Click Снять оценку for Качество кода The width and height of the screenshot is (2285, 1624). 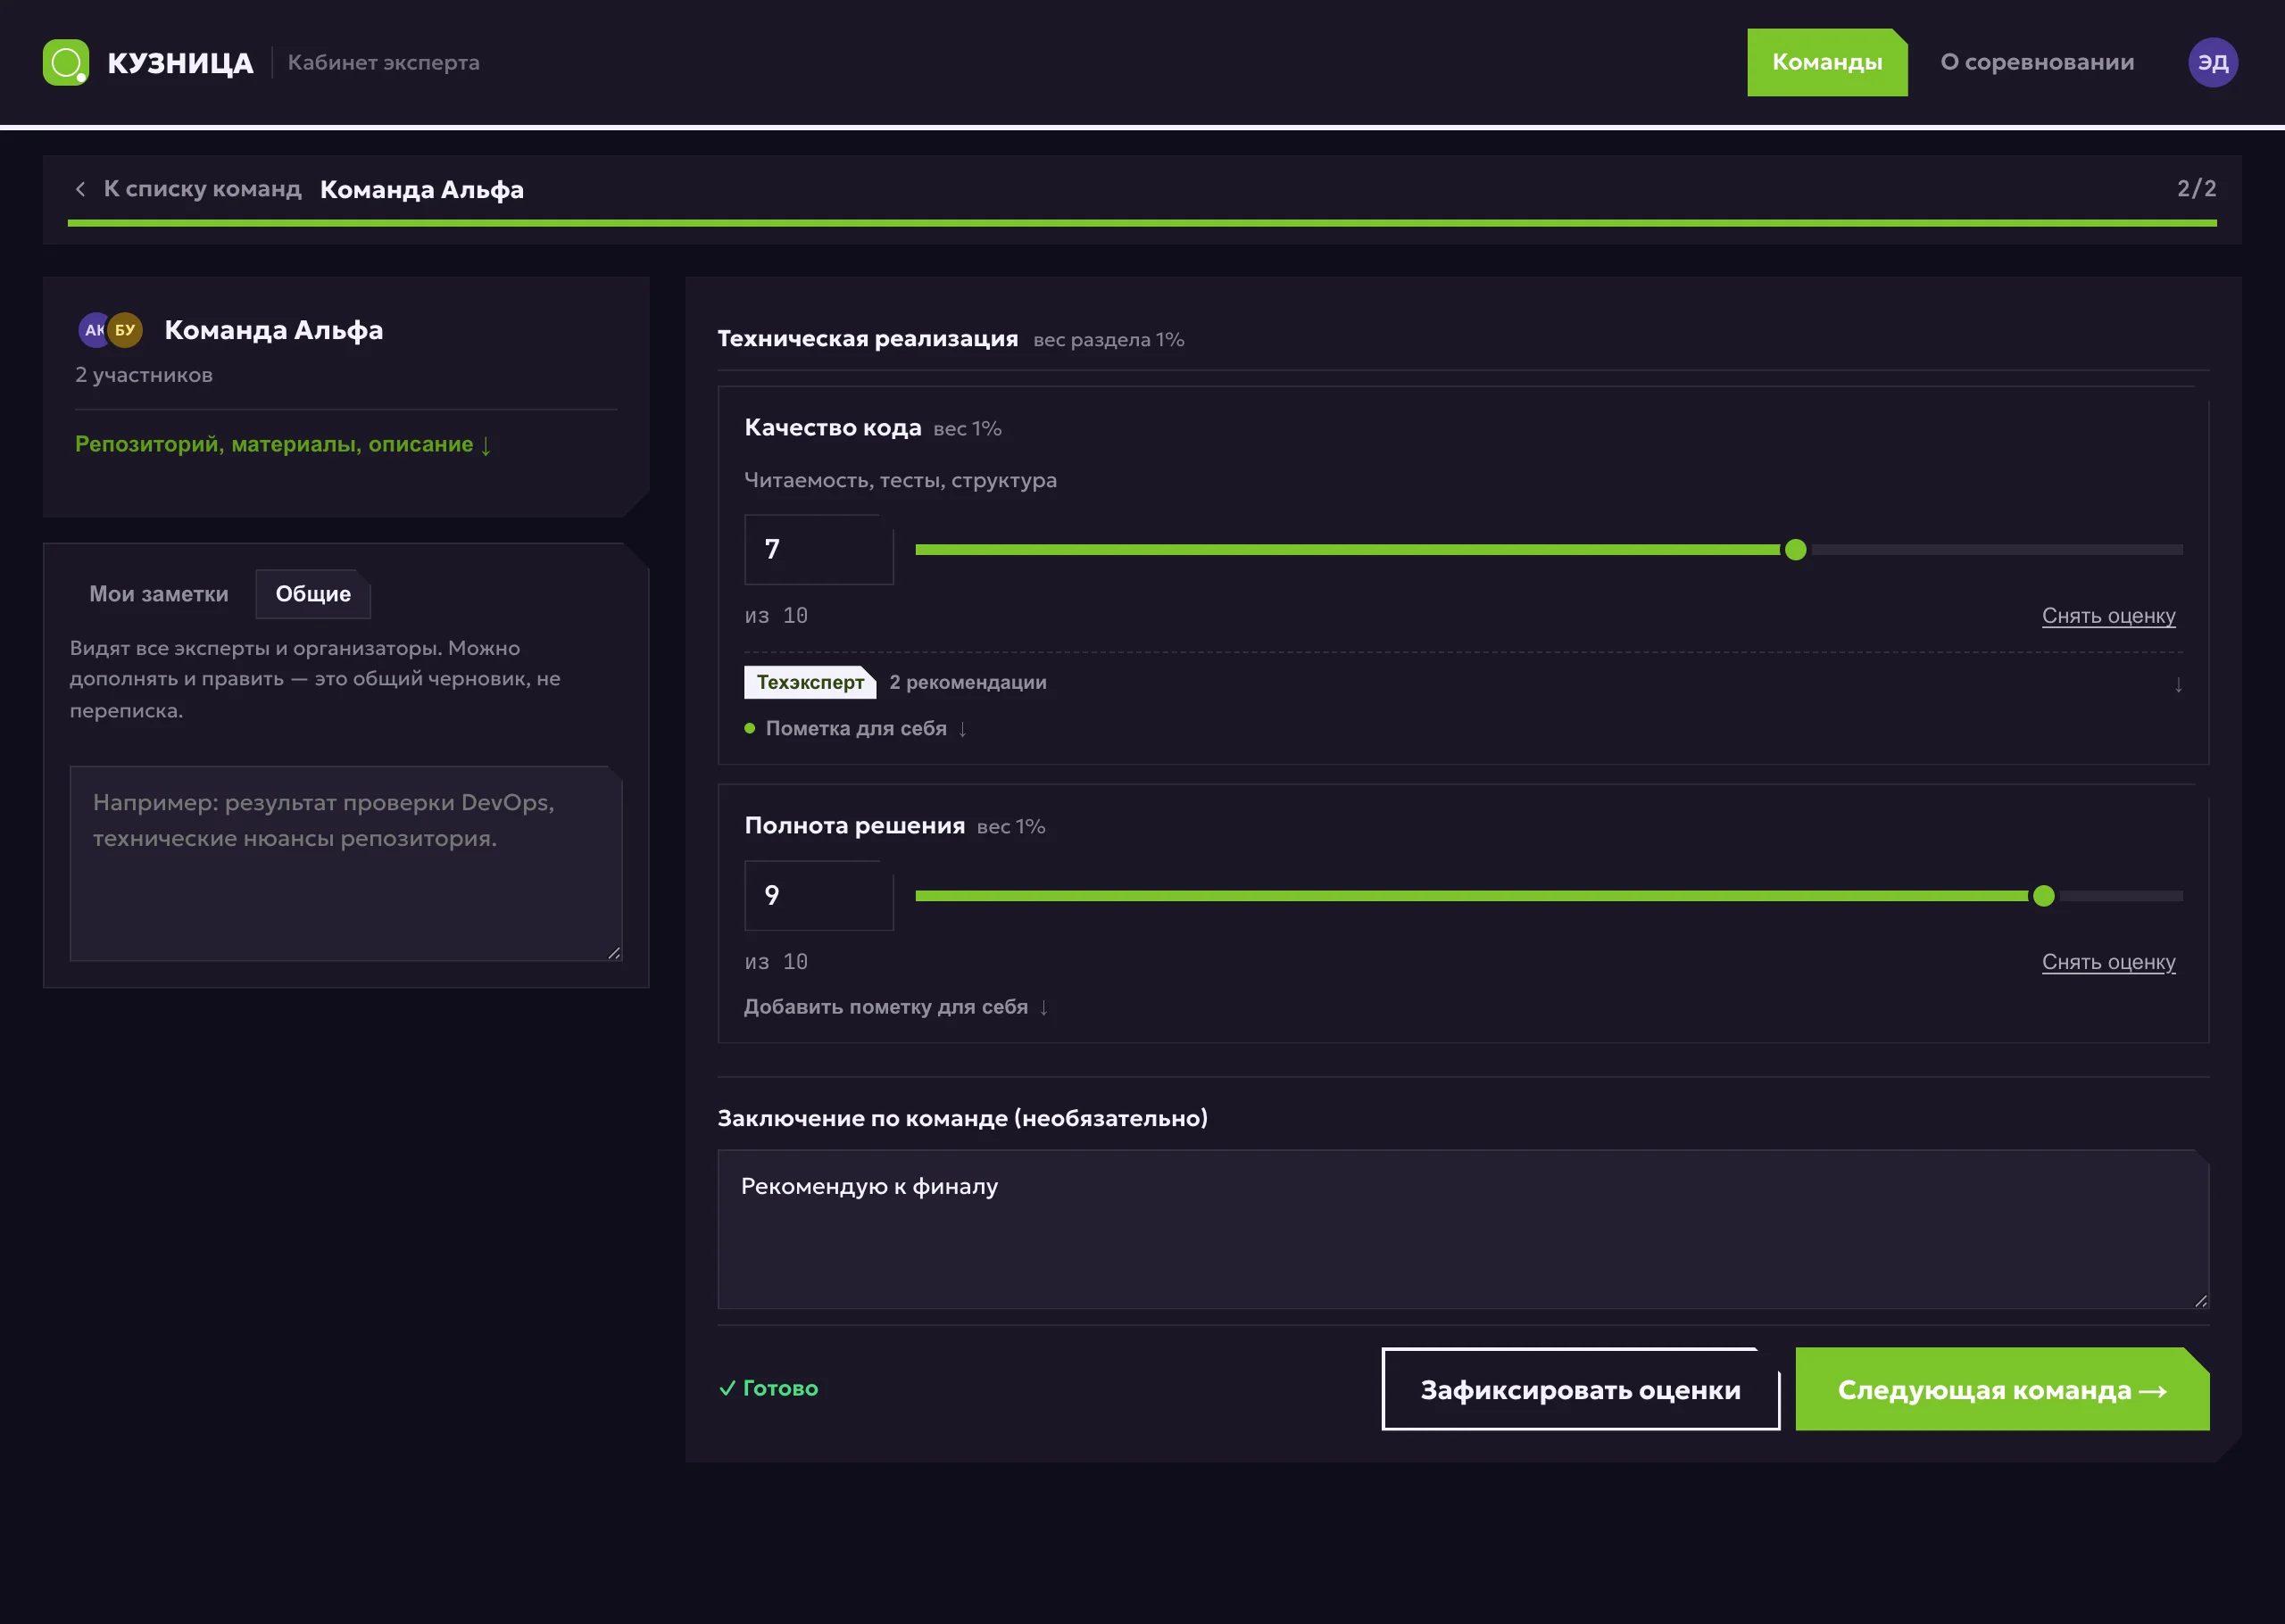coord(2108,616)
